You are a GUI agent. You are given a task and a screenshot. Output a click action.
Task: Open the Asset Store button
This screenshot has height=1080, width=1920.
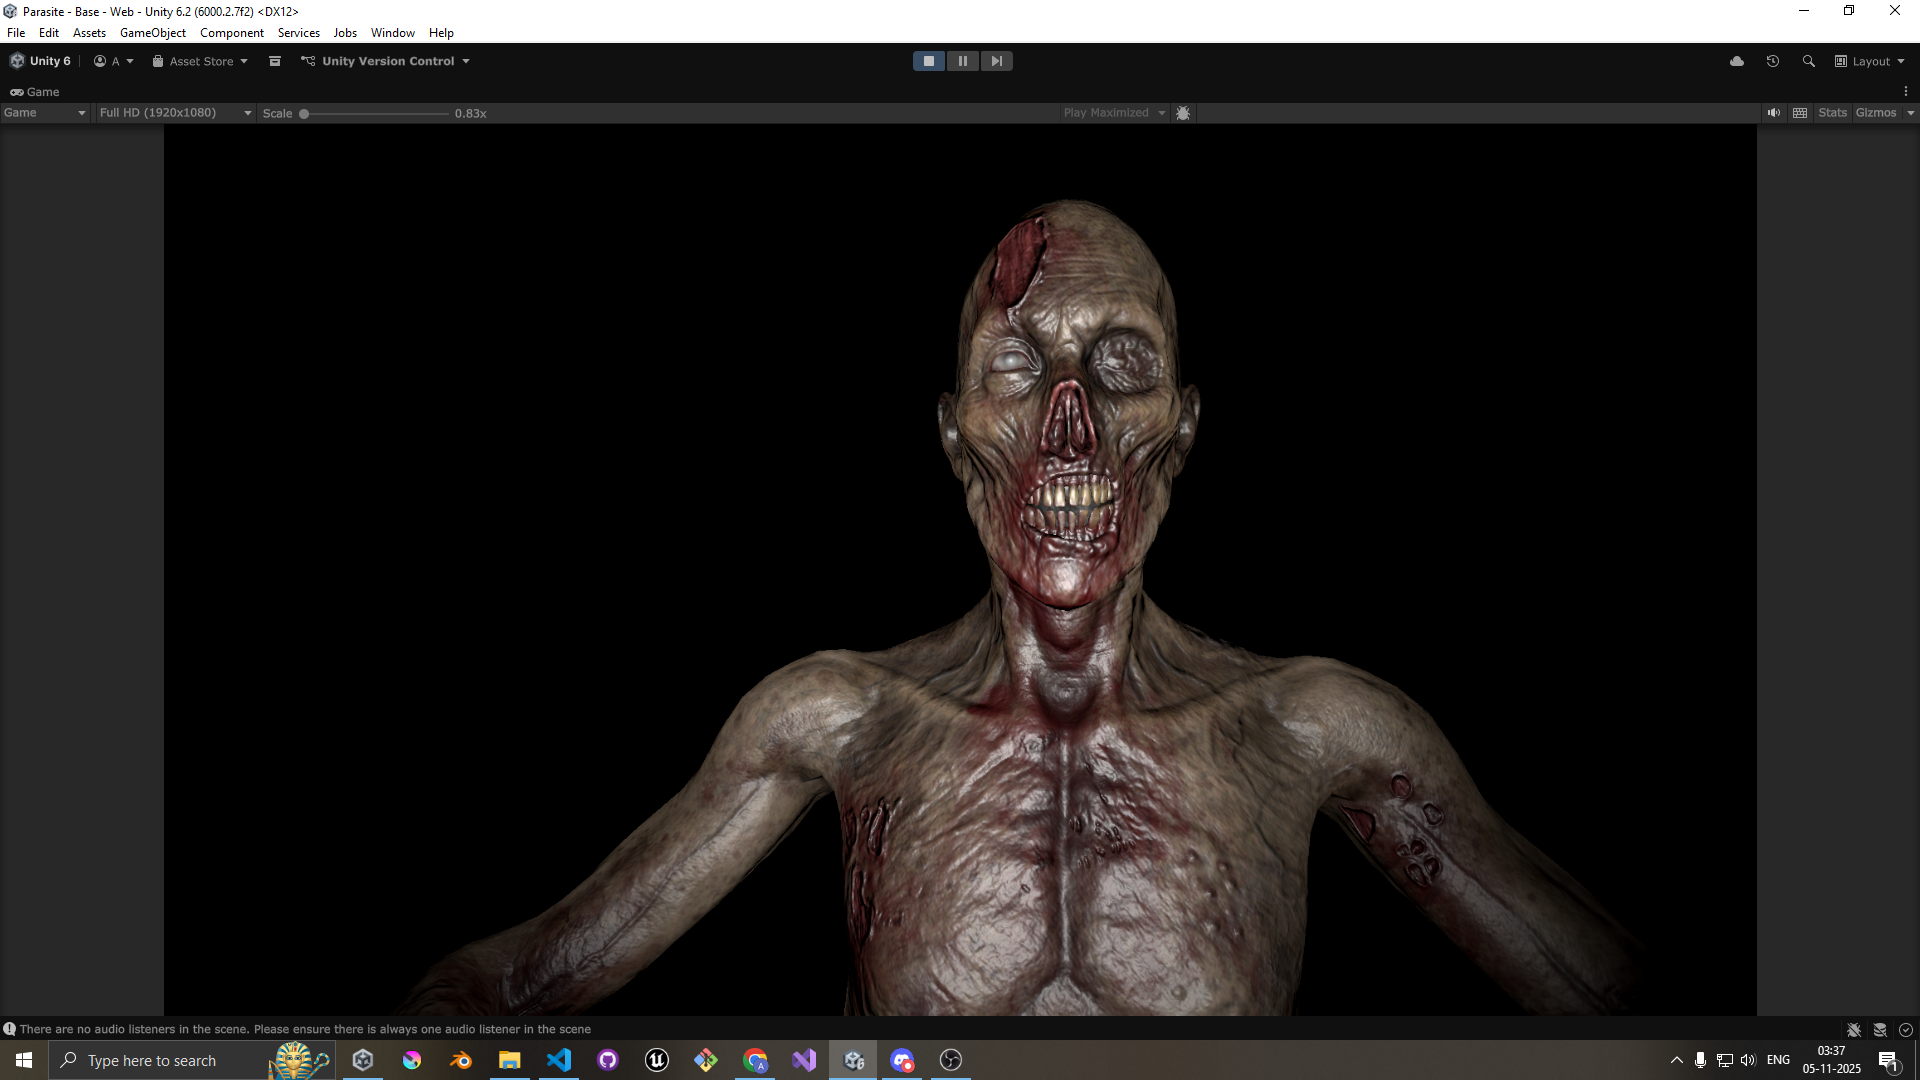[x=200, y=61]
